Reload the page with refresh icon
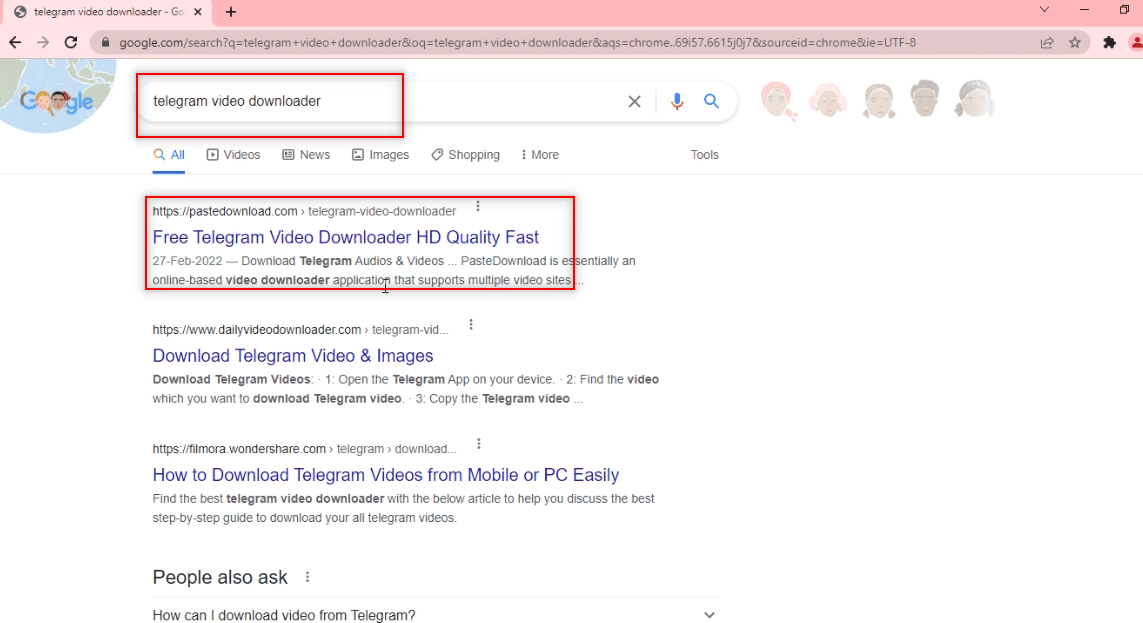 point(71,42)
